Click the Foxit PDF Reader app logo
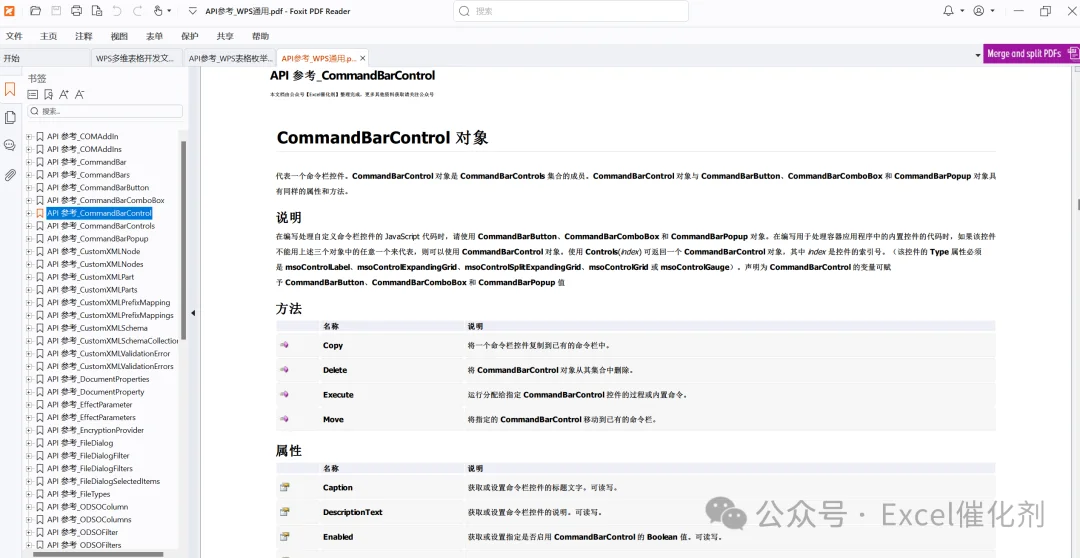 [10, 11]
